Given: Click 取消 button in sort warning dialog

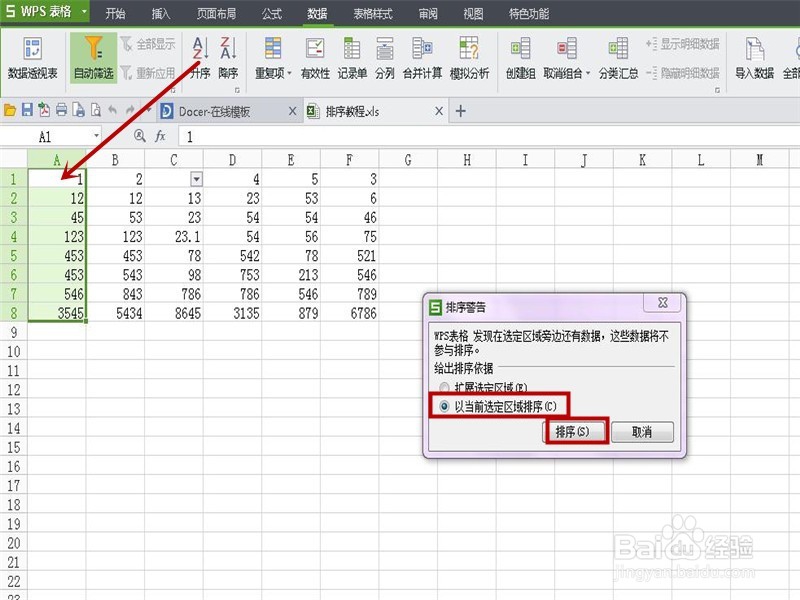Looking at the screenshot, I should 642,432.
